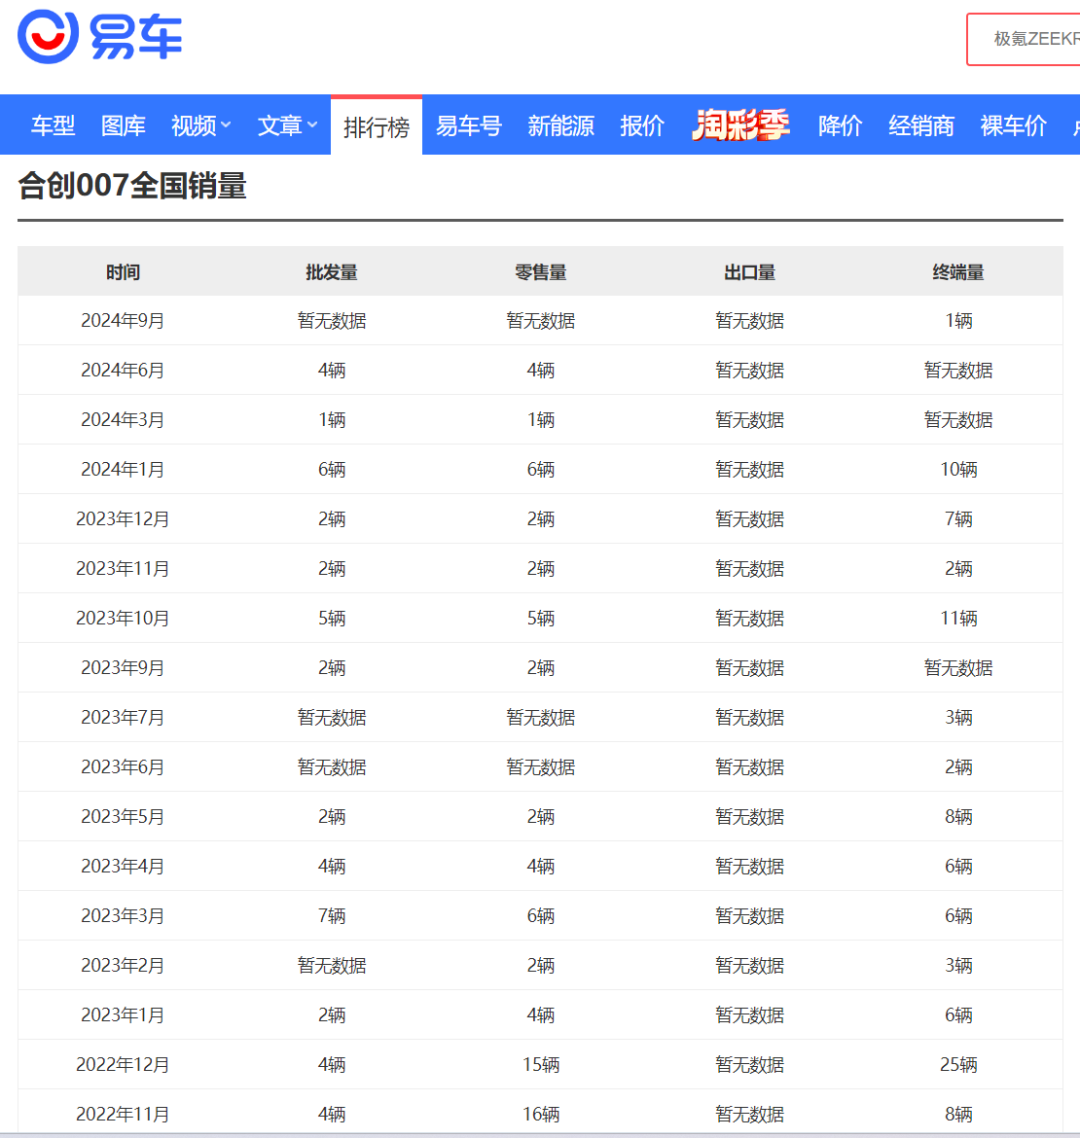This screenshot has width=1080, height=1138.
Task: Click the search box with 极氪ZEEKR
Action: click(1023, 39)
